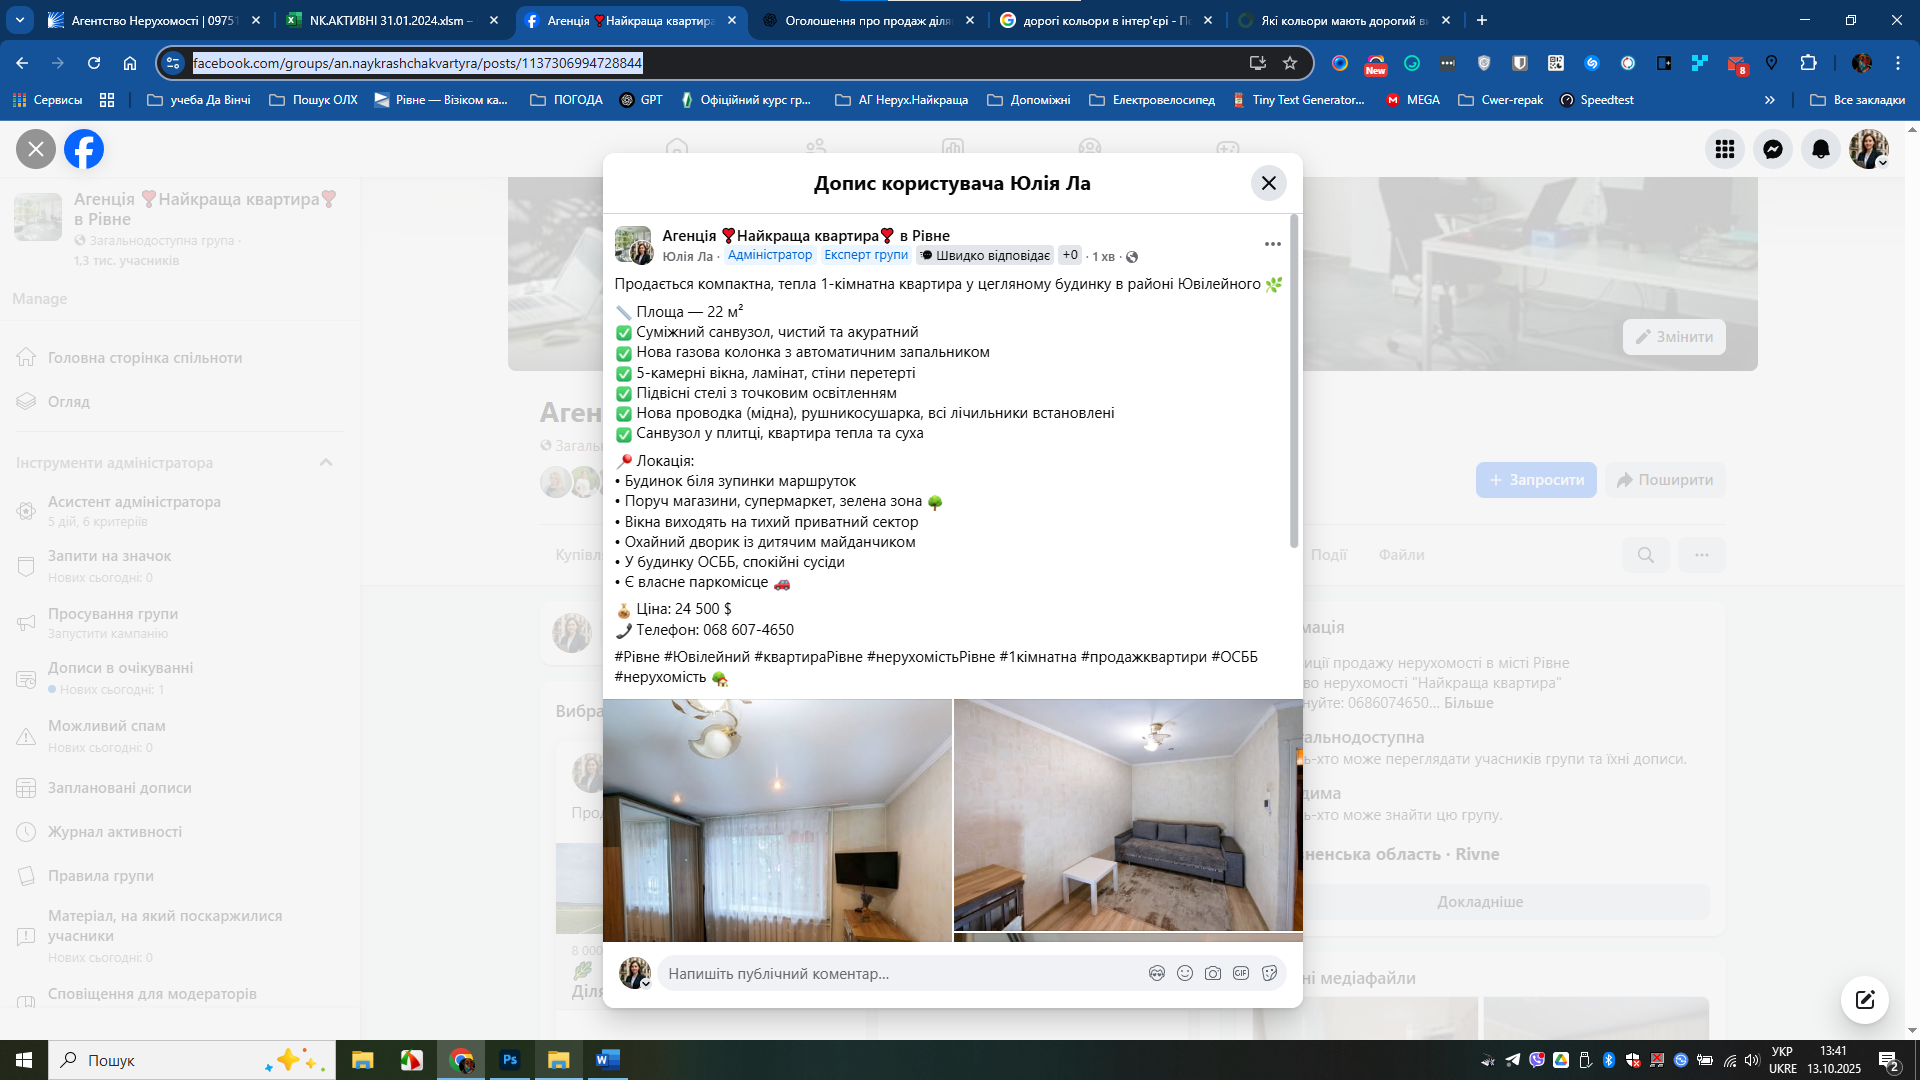Bookmark this page with star icon
This screenshot has height=1080, width=1920.
(x=1290, y=63)
